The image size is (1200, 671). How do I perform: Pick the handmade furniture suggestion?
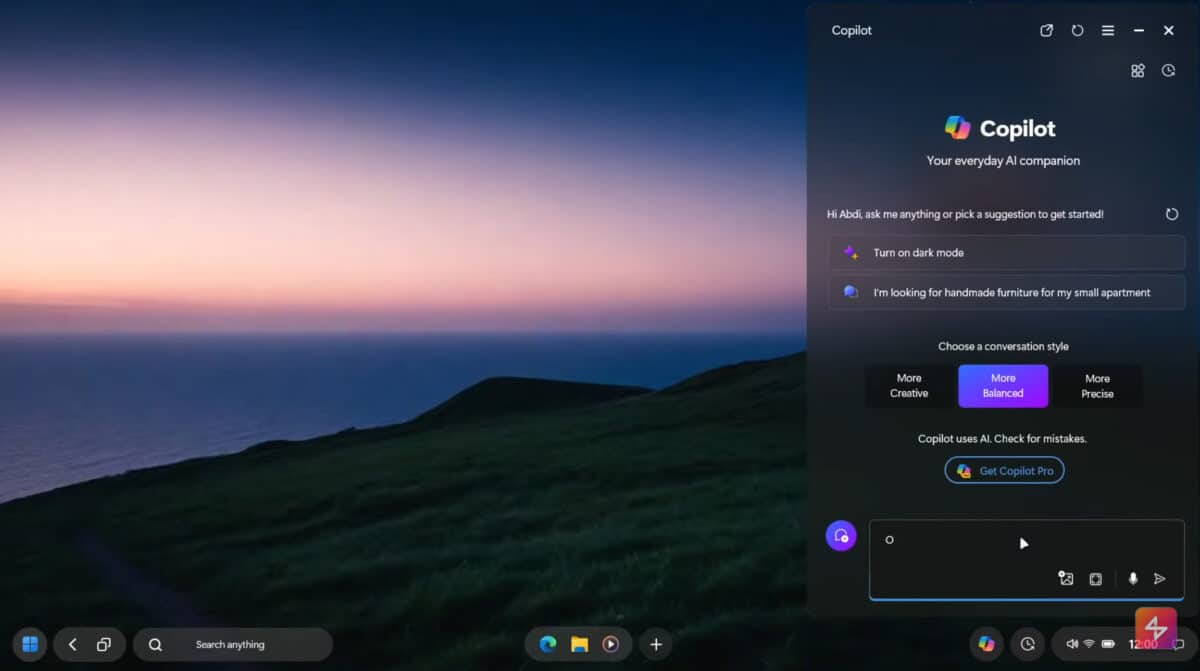coord(1006,293)
